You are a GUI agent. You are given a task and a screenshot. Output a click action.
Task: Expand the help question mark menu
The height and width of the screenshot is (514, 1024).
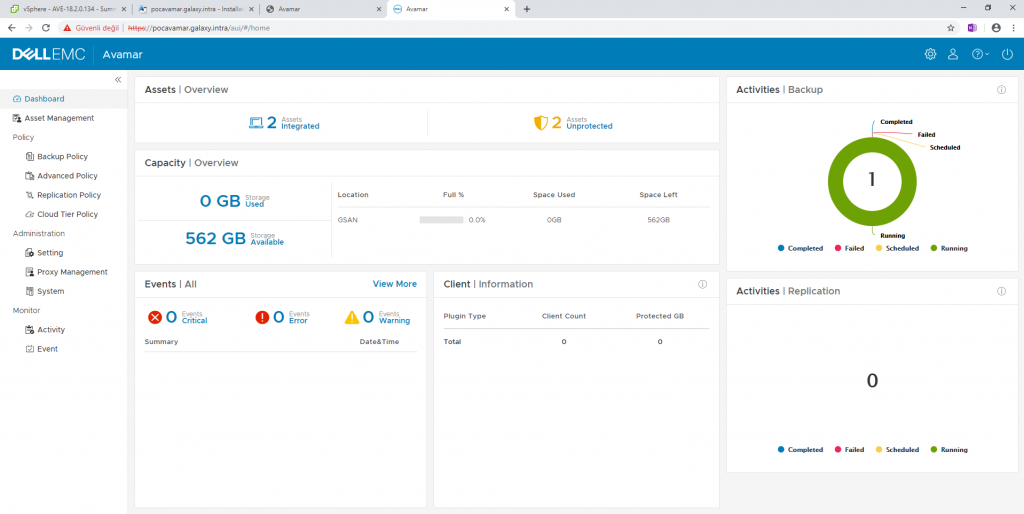[x=980, y=54]
